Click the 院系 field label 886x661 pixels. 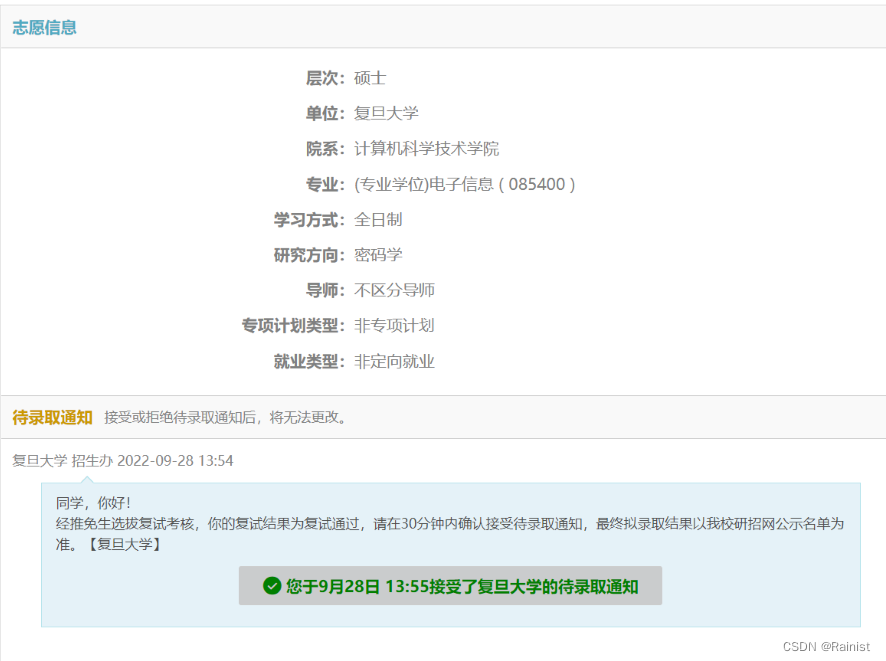[x=325, y=149]
